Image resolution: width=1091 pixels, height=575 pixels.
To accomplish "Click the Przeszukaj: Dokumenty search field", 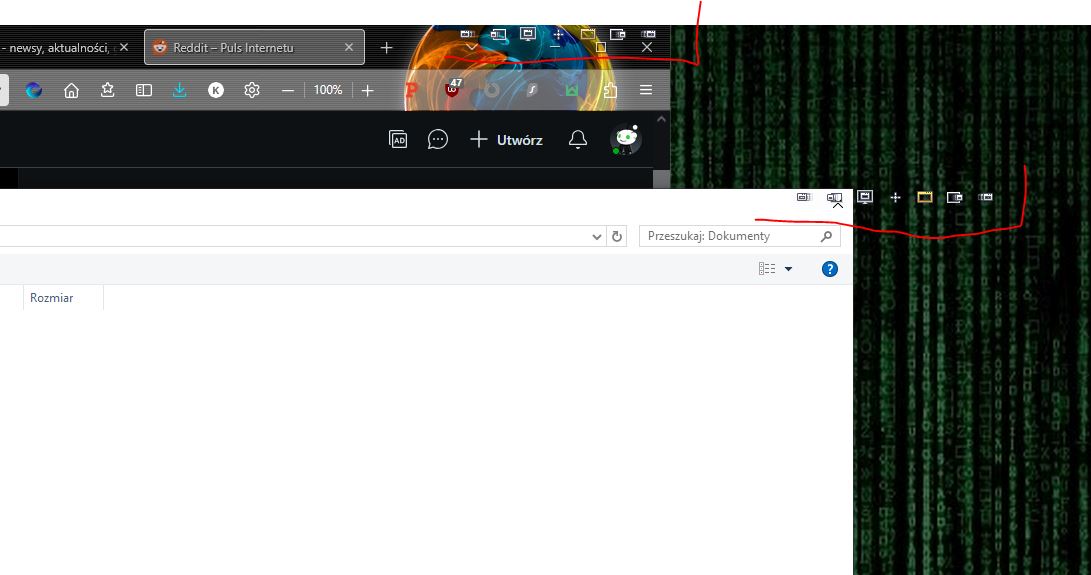I will (730, 236).
